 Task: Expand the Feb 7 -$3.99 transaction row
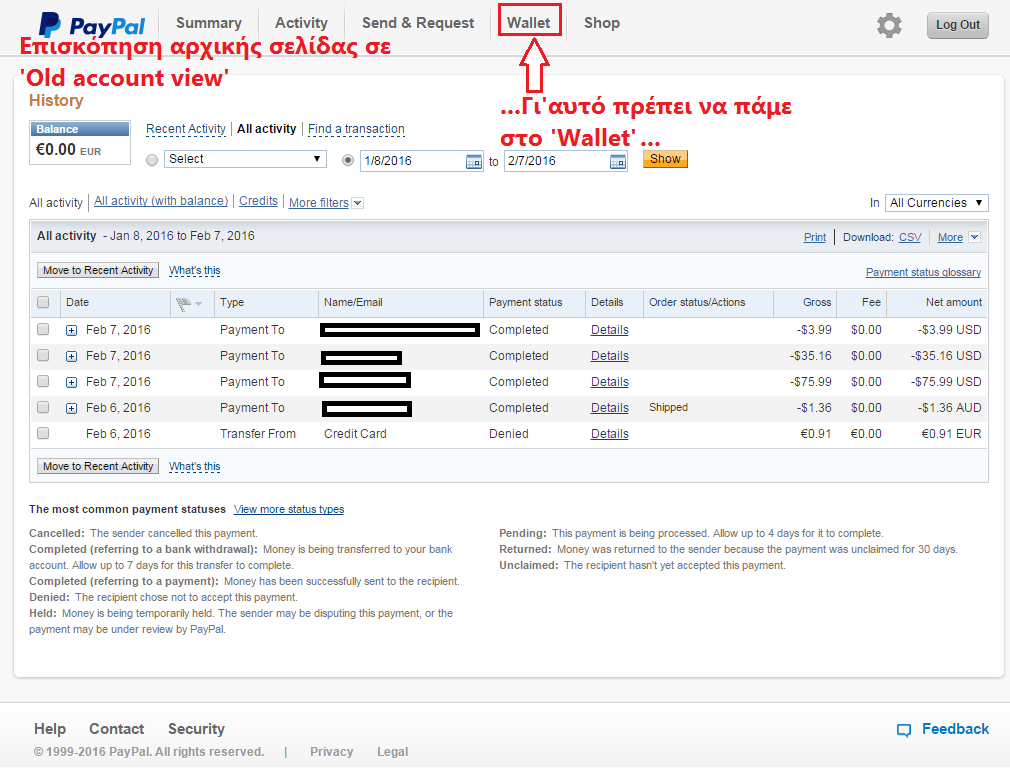coord(71,330)
